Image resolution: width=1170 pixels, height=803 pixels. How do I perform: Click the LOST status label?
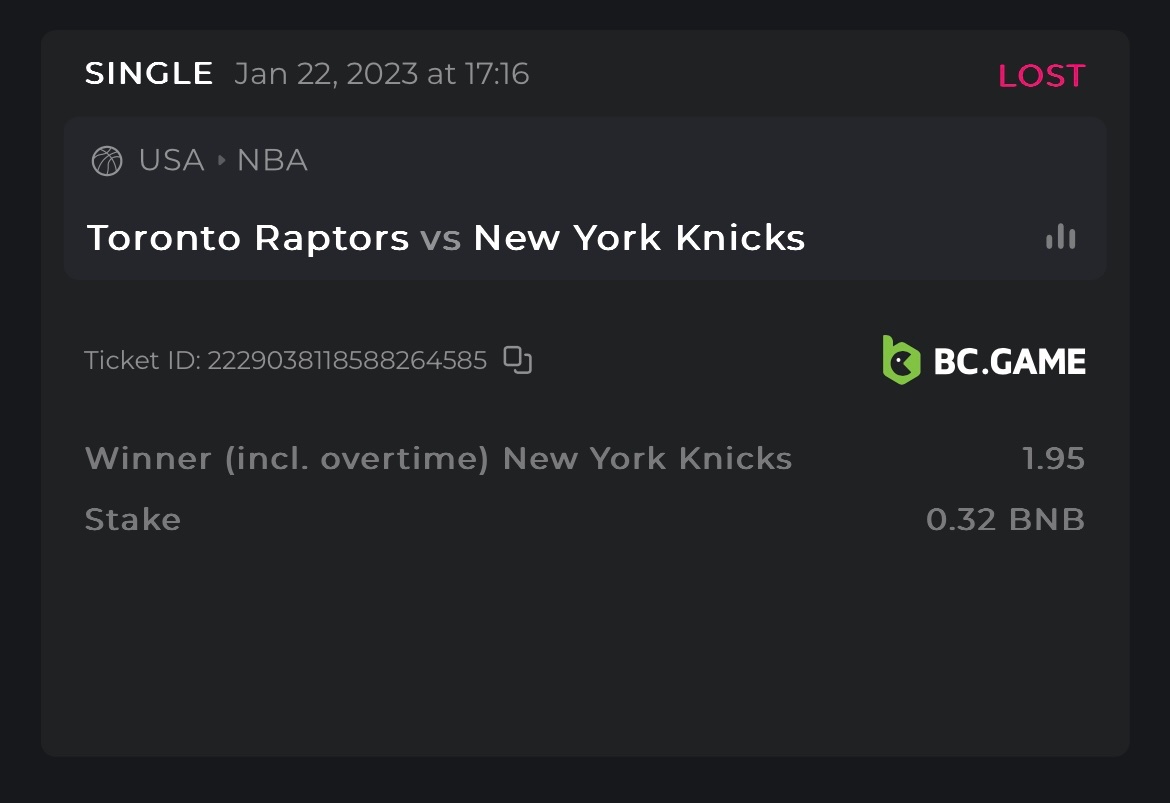pyautogui.click(x=1041, y=76)
